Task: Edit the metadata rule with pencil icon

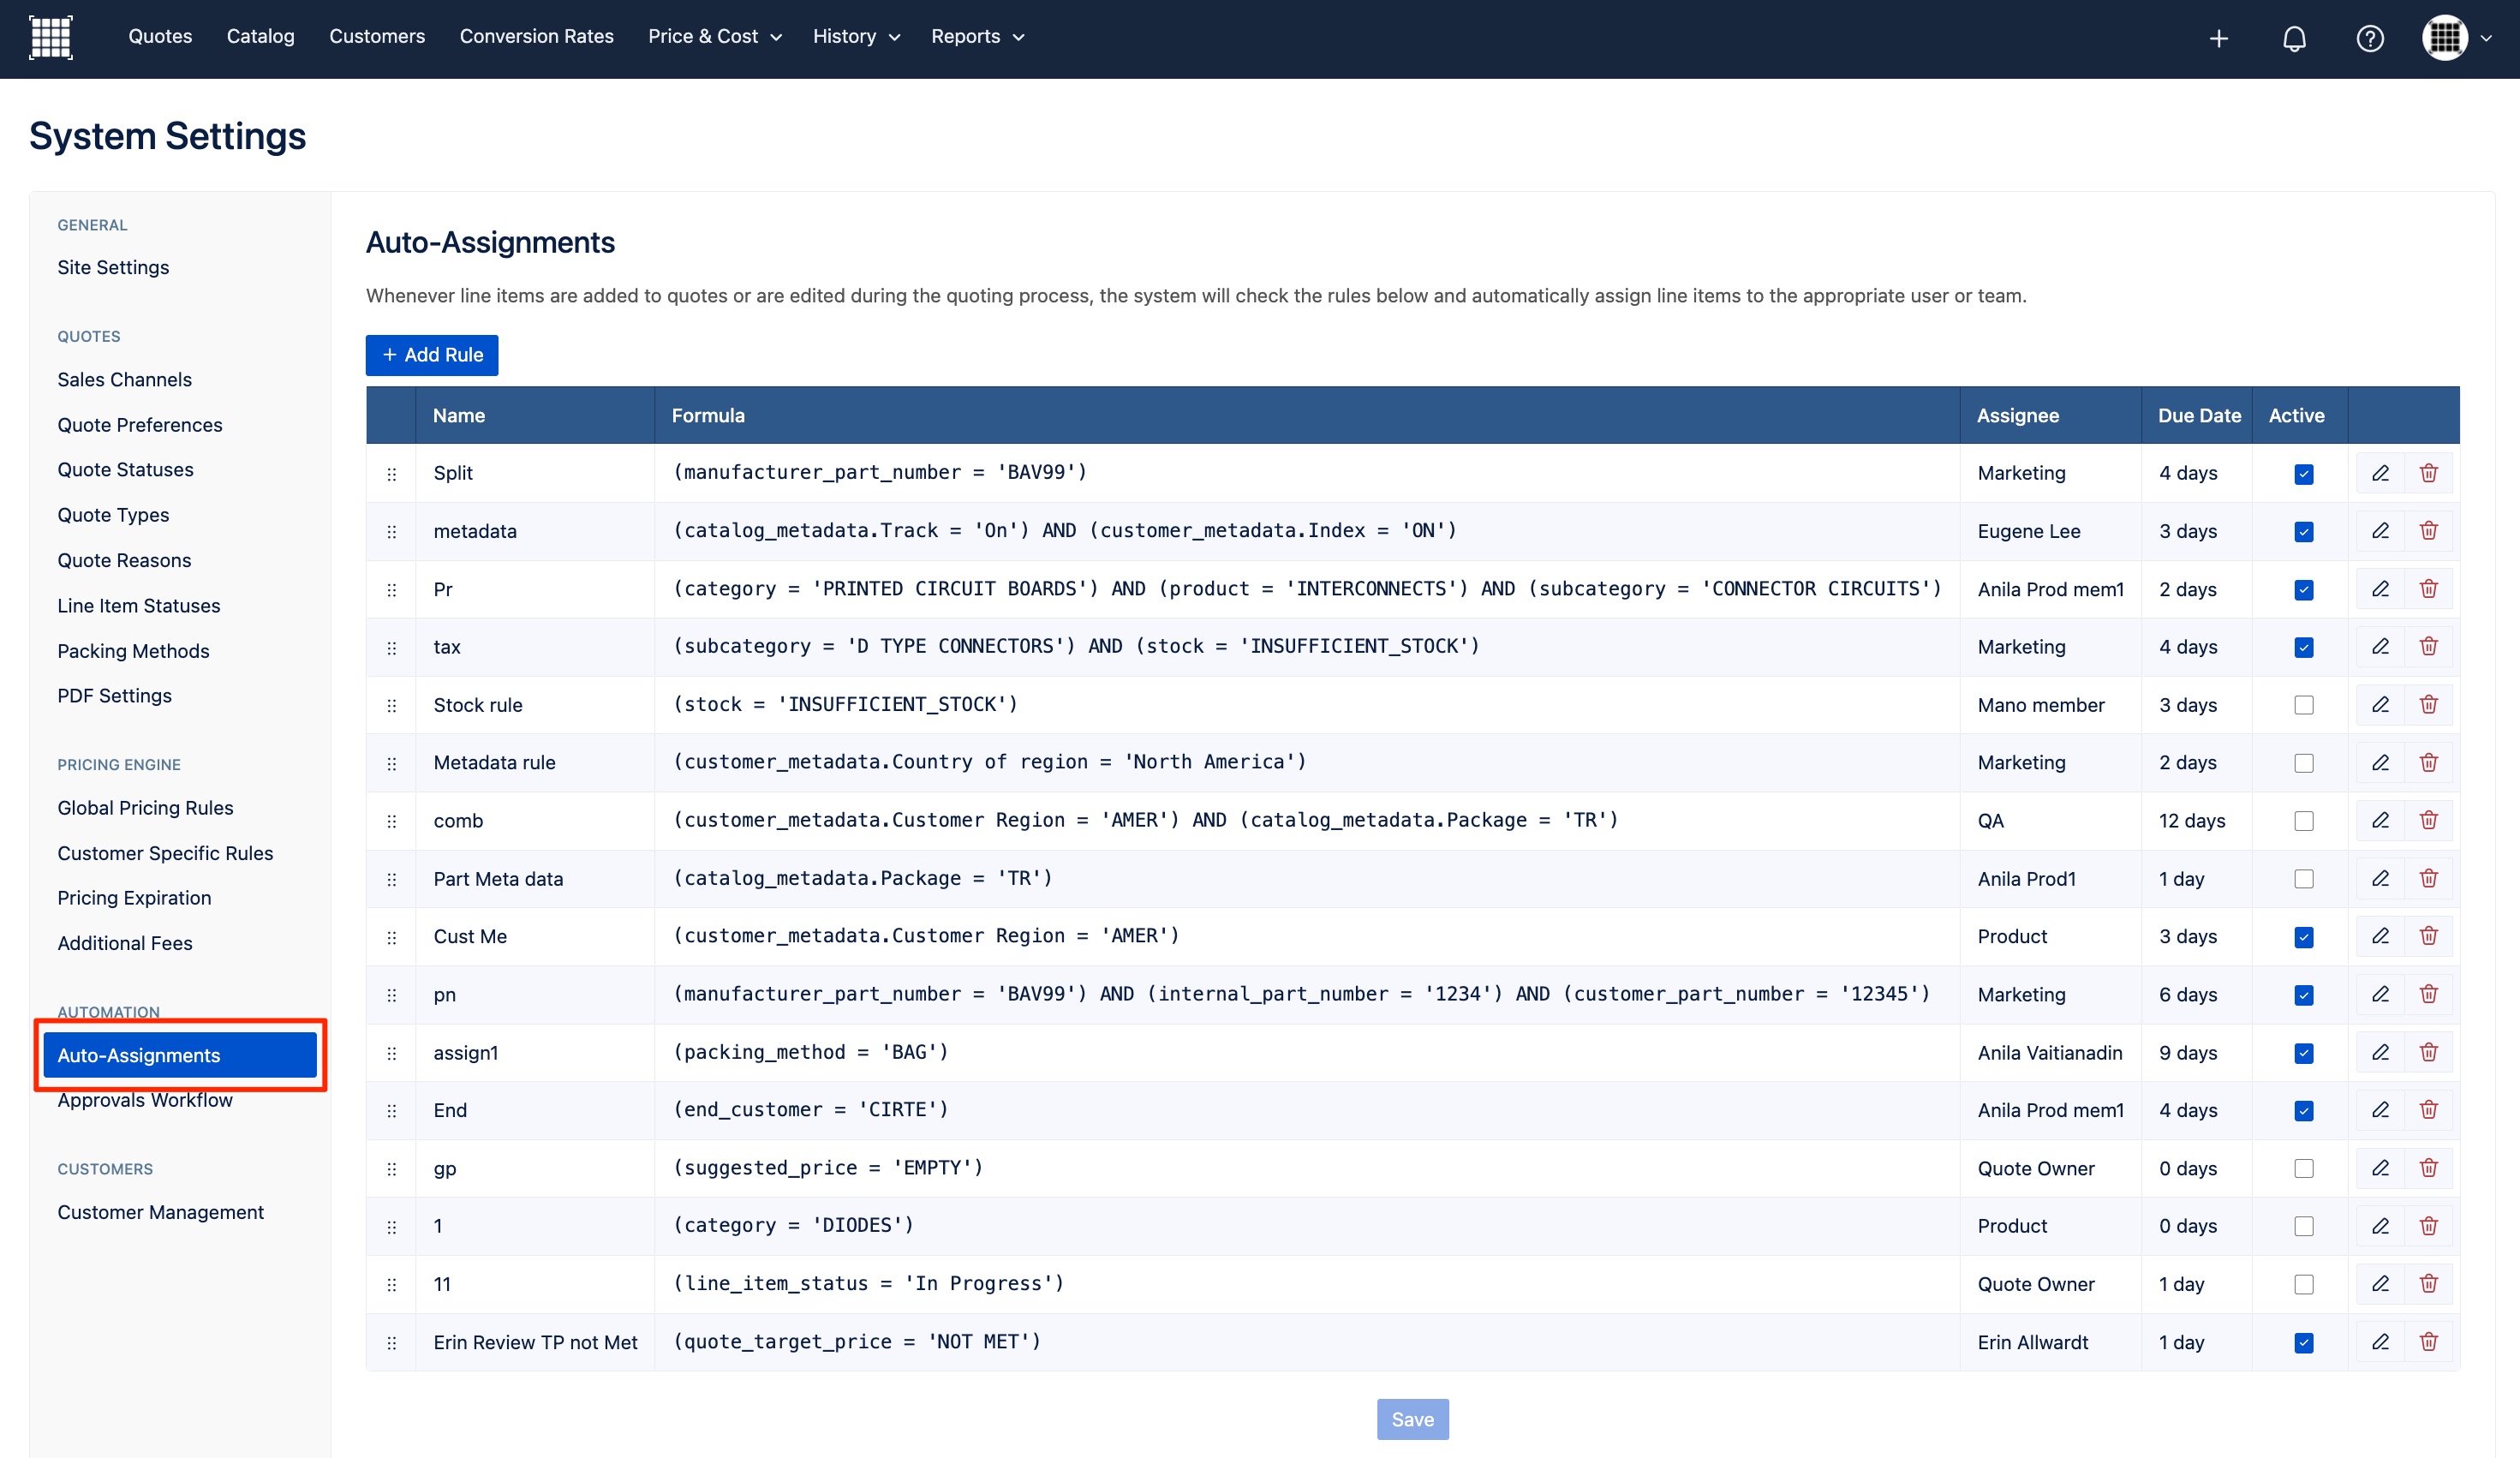Action: point(2380,531)
